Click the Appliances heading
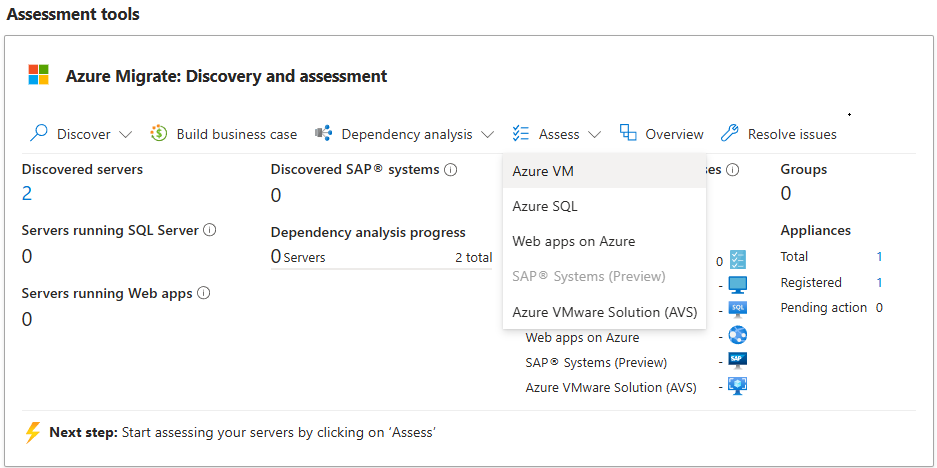Viewport: 937px width, 468px height. (x=815, y=231)
